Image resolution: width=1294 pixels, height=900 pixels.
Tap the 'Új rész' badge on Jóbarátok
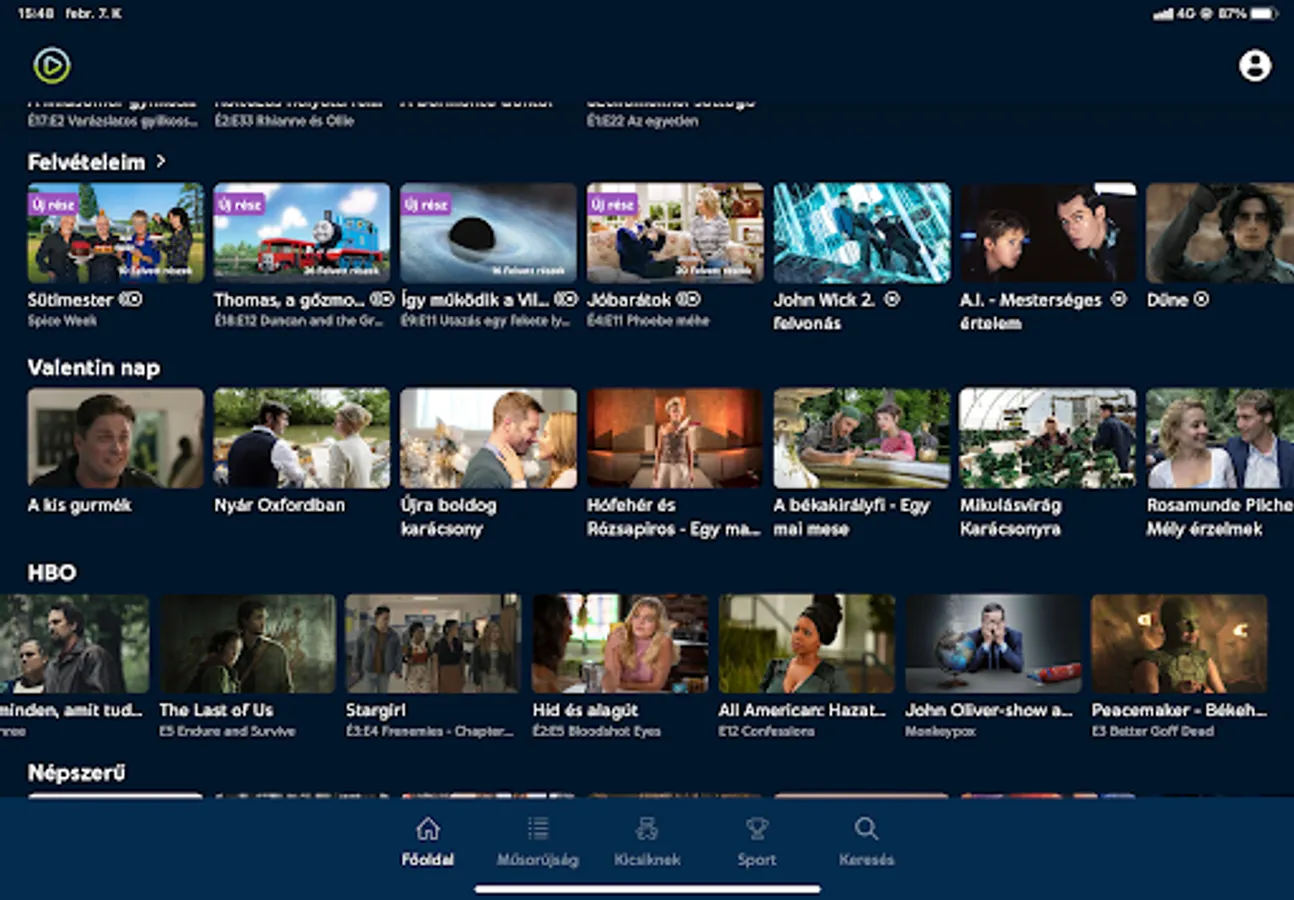pyautogui.click(x=612, y=204)
